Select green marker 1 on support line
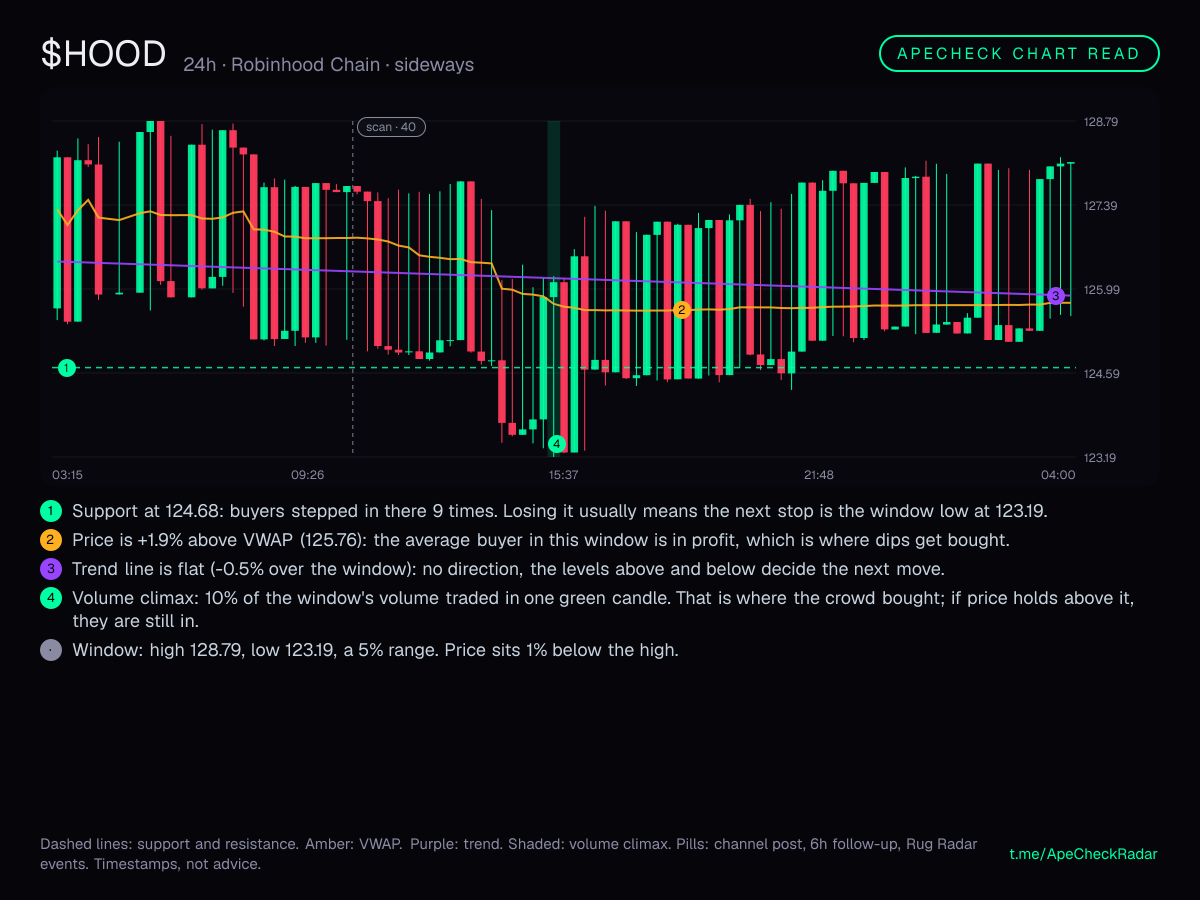This screenshot has height=900, width=1200. 66,368
